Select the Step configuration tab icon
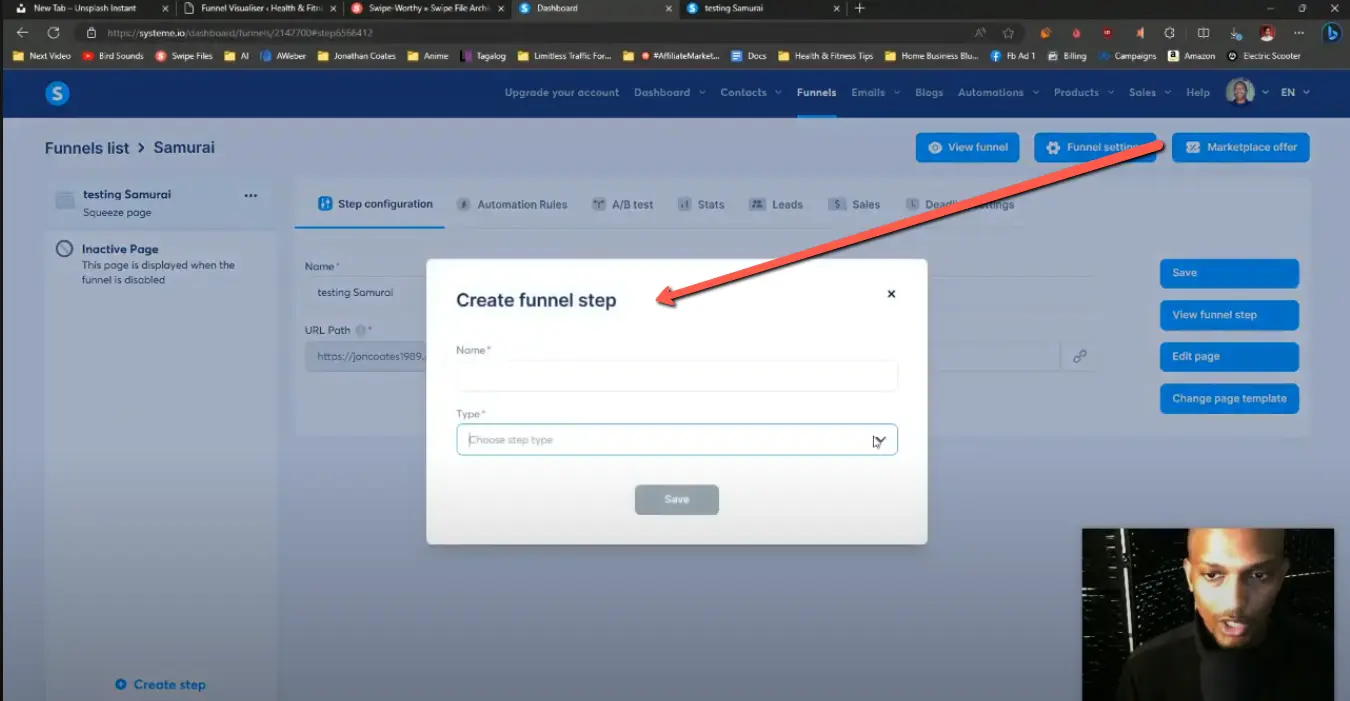 point(324,204)
